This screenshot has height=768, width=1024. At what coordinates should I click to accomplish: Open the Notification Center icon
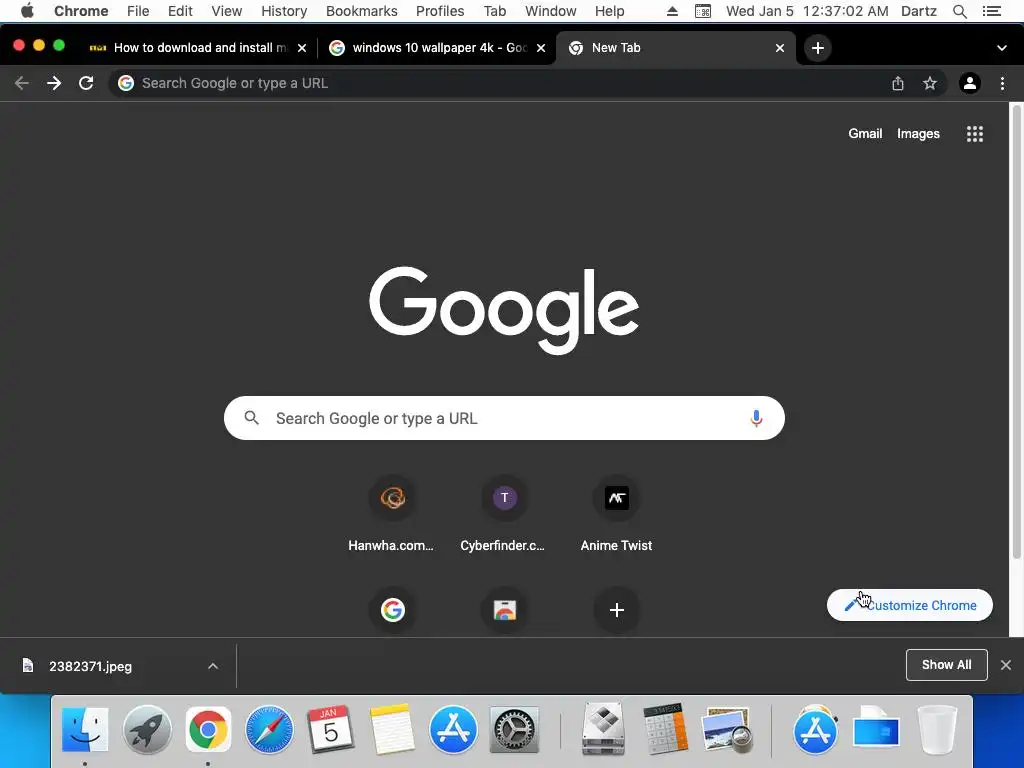tap(991, 11)
